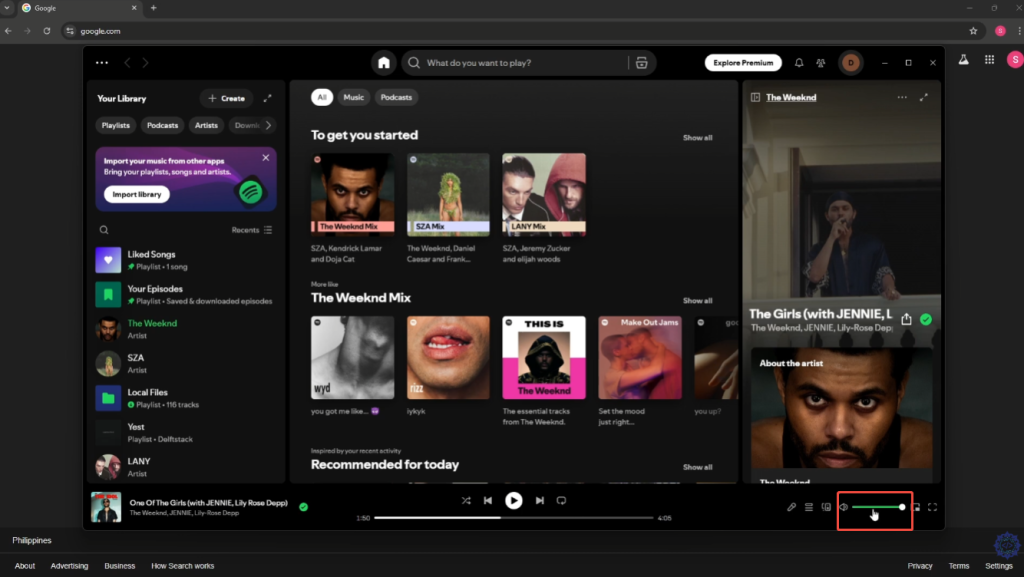Screen dimensions: 1024x577
Task: Open the SZA Mix thumbnail
Action: [x=448, y=195]
